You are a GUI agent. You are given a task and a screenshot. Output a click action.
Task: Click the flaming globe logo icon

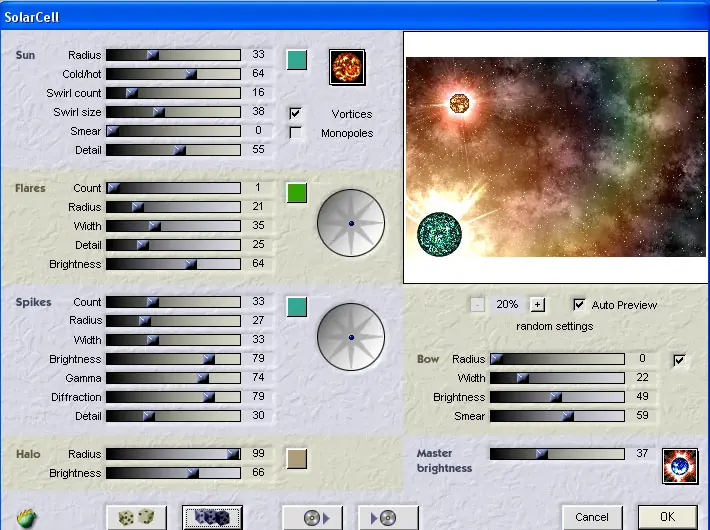coord(27,518)
